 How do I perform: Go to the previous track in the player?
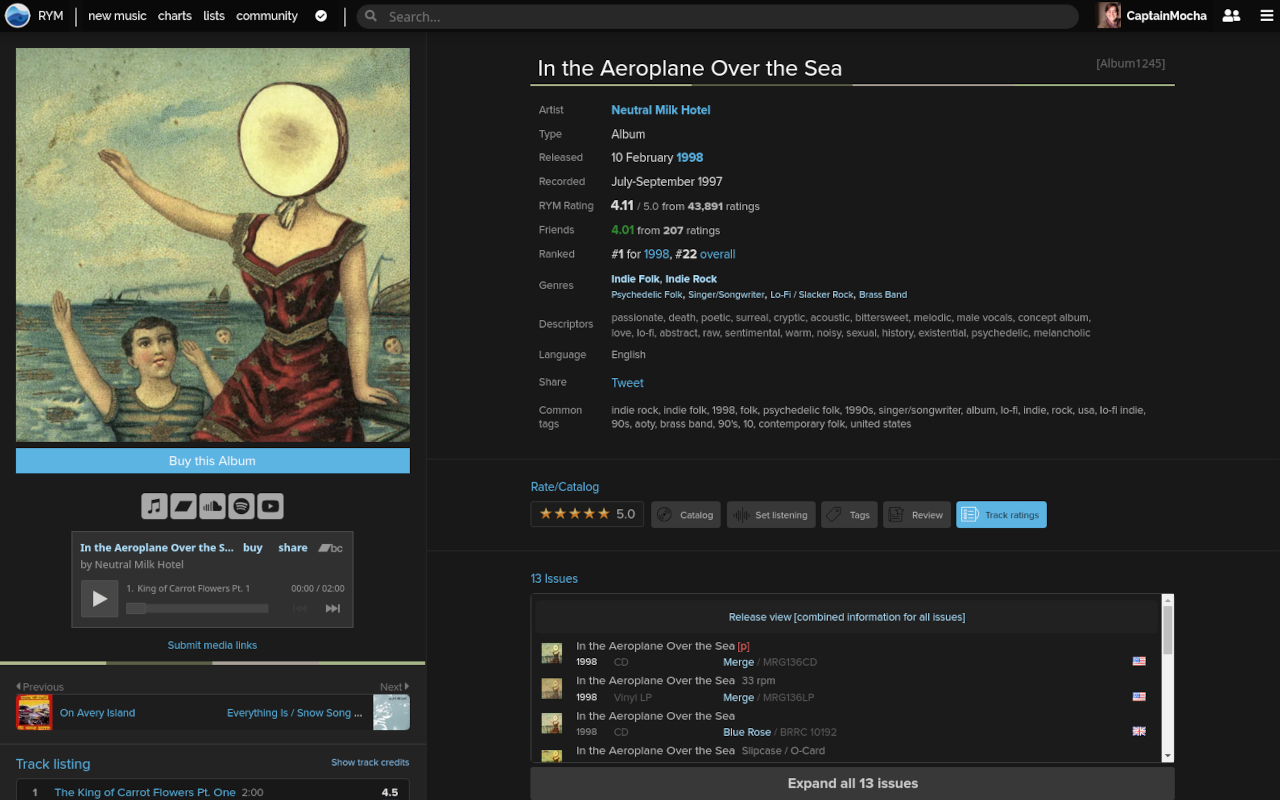(x=299, y=608)
